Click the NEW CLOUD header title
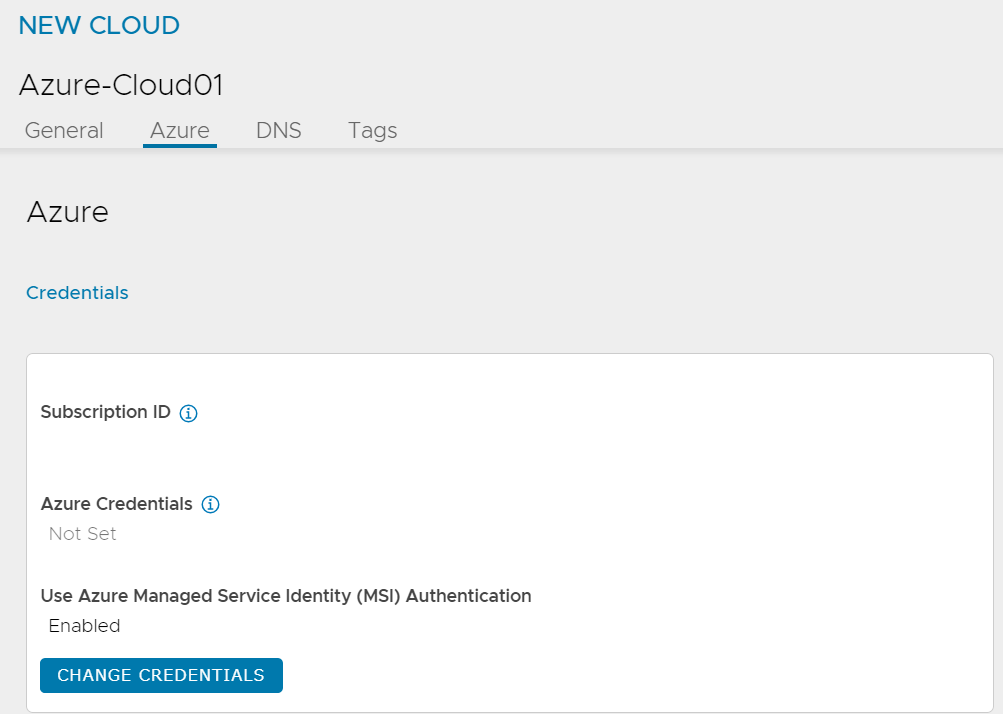Screen dimensions: 1003x714 [99, 26]
